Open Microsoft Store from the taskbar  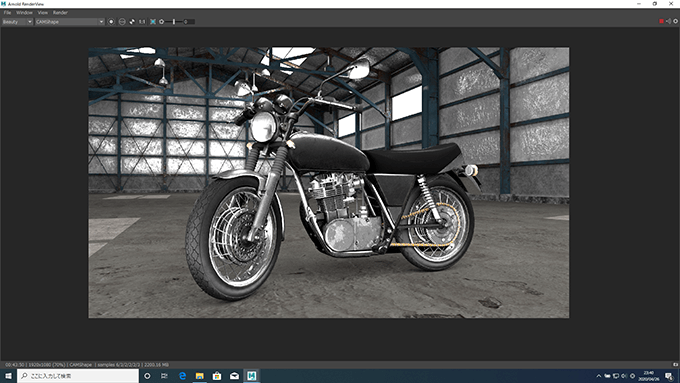point(217,376)
